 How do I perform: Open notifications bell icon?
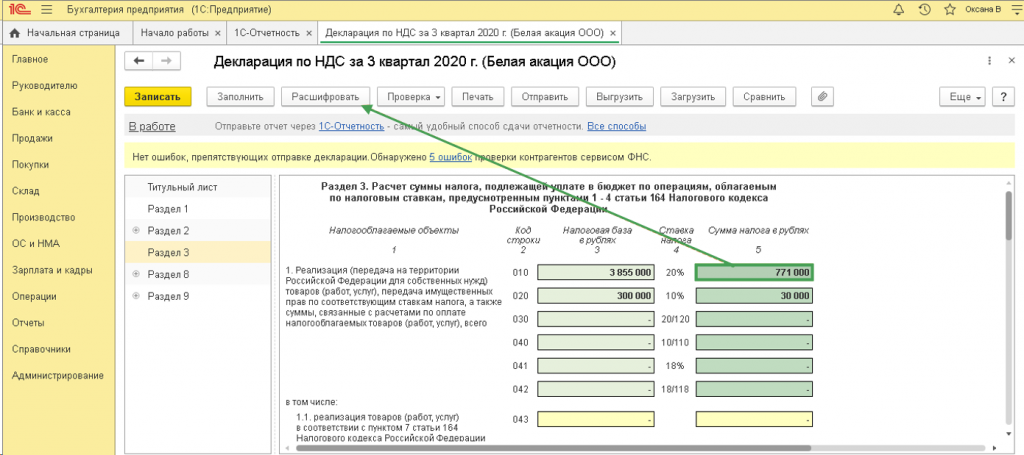[898, 10]
